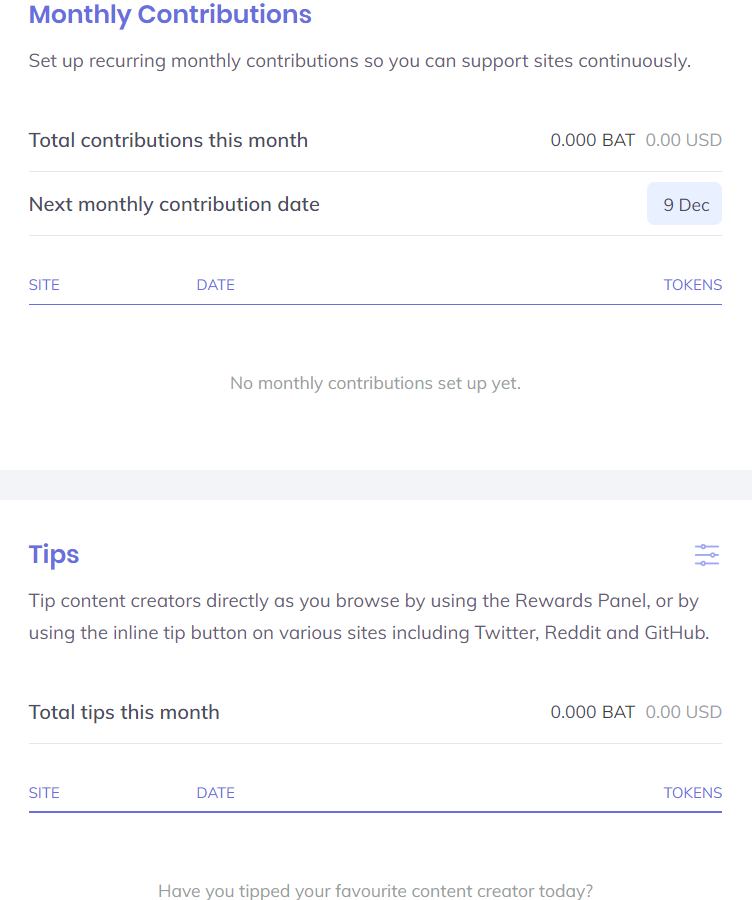Click SITE column header under Monthly Contributions
Screen dimensions: 752x900
pos(44,285)
